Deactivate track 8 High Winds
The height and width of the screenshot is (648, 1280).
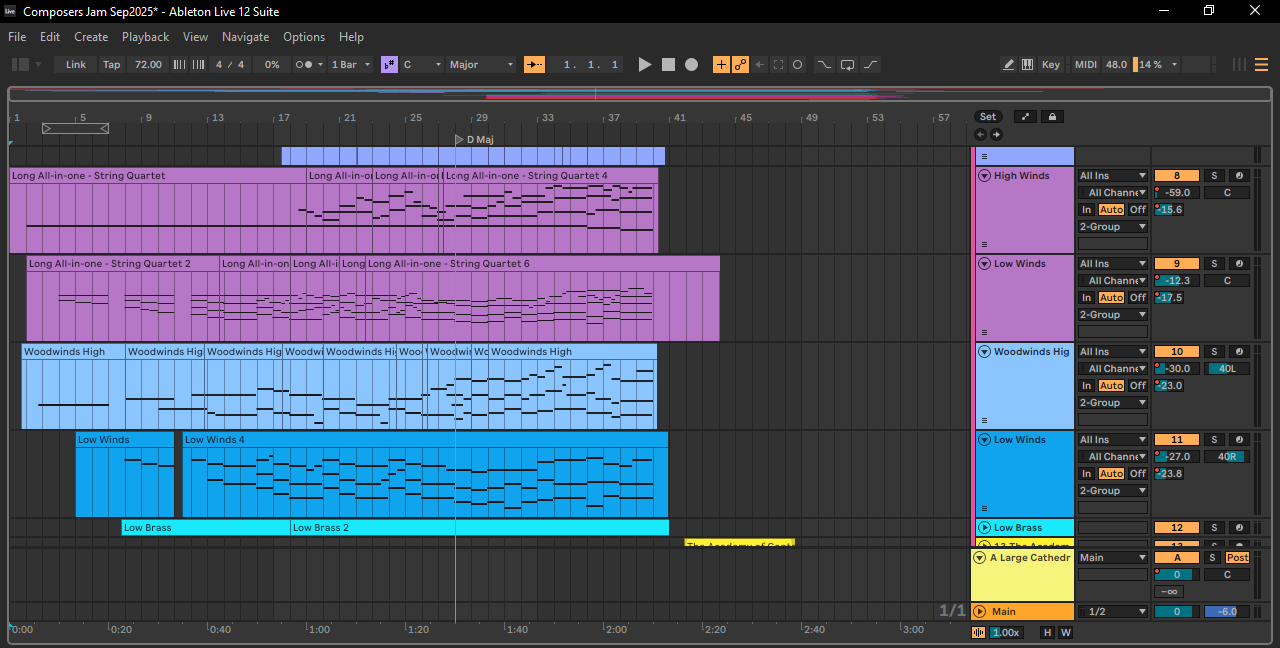[x=1176, y=176]
